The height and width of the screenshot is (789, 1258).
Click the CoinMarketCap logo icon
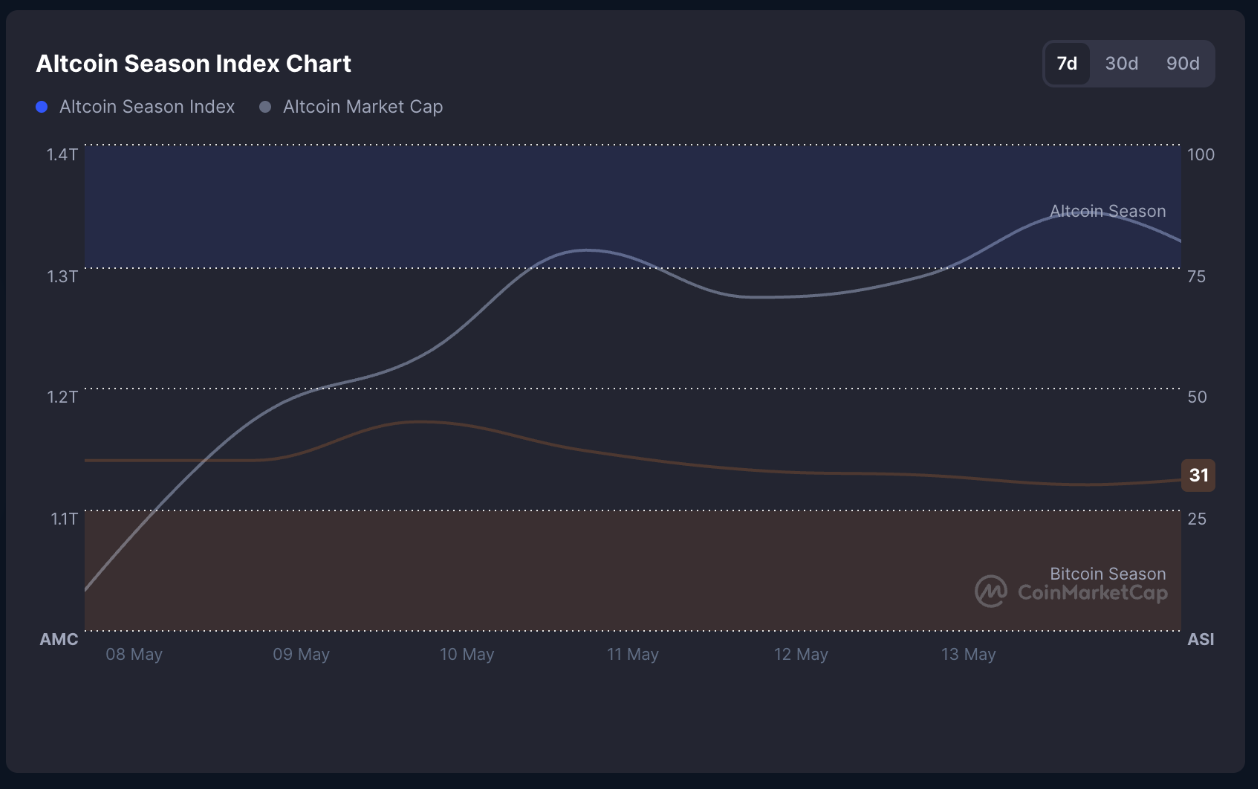click(x=991, y=591)
